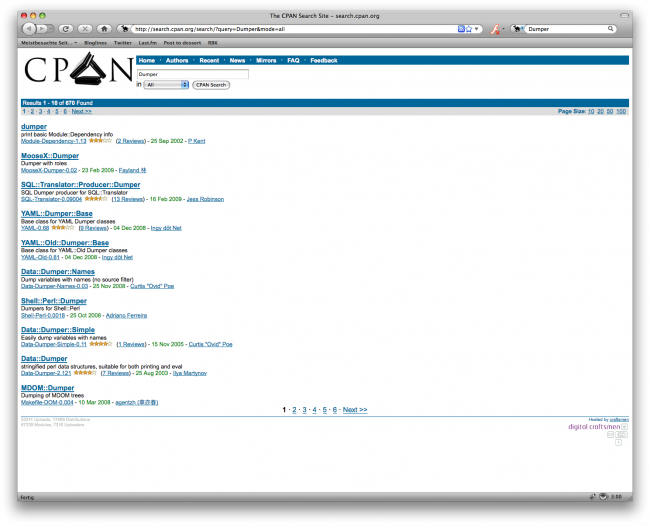Open Data::Dumper::Names result
This screenshot has width=650, height=525.
click(58, 272)
